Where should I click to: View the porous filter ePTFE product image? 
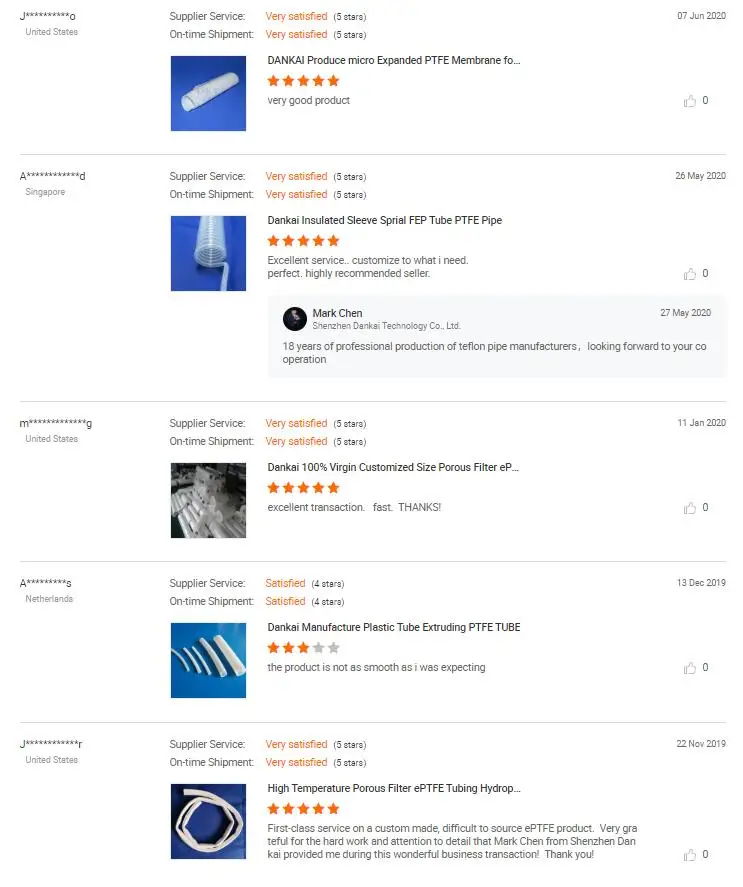click(208, 500)
